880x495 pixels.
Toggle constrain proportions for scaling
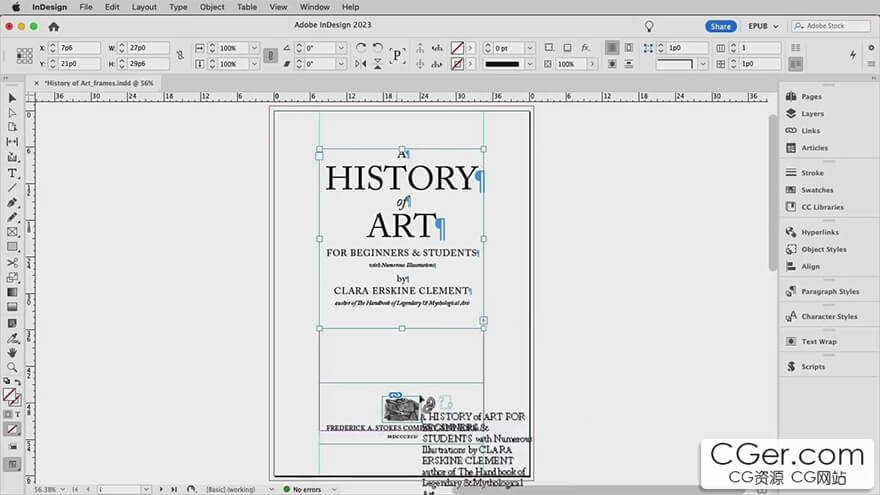tap(271, 56)
